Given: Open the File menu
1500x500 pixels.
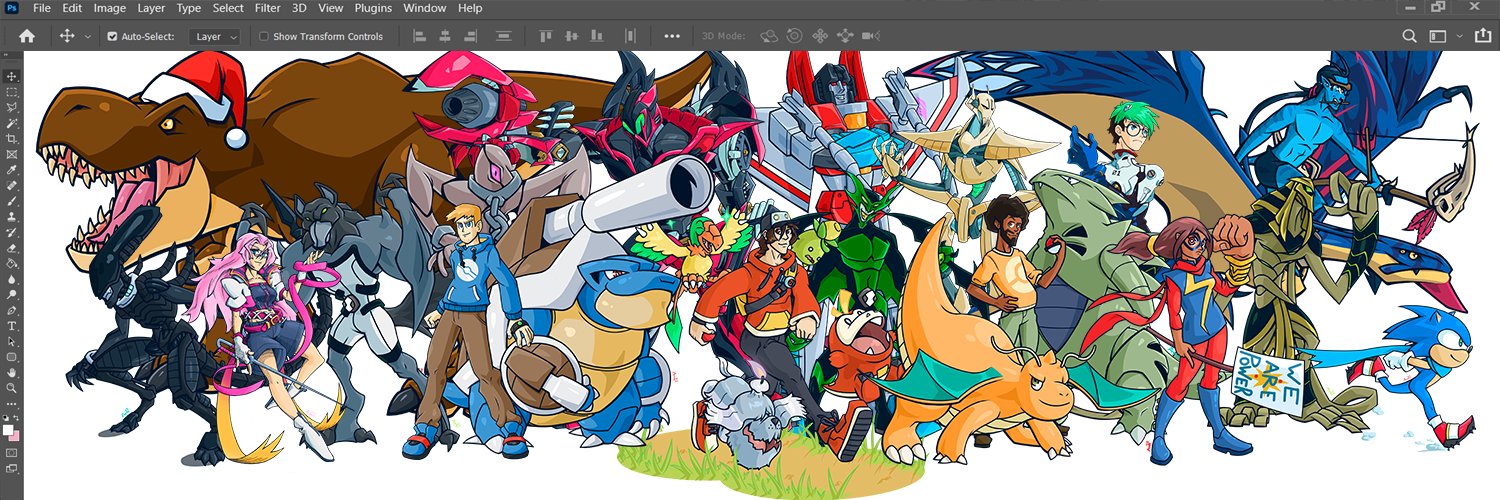Looking at the screenshot, I should point(41,8).
